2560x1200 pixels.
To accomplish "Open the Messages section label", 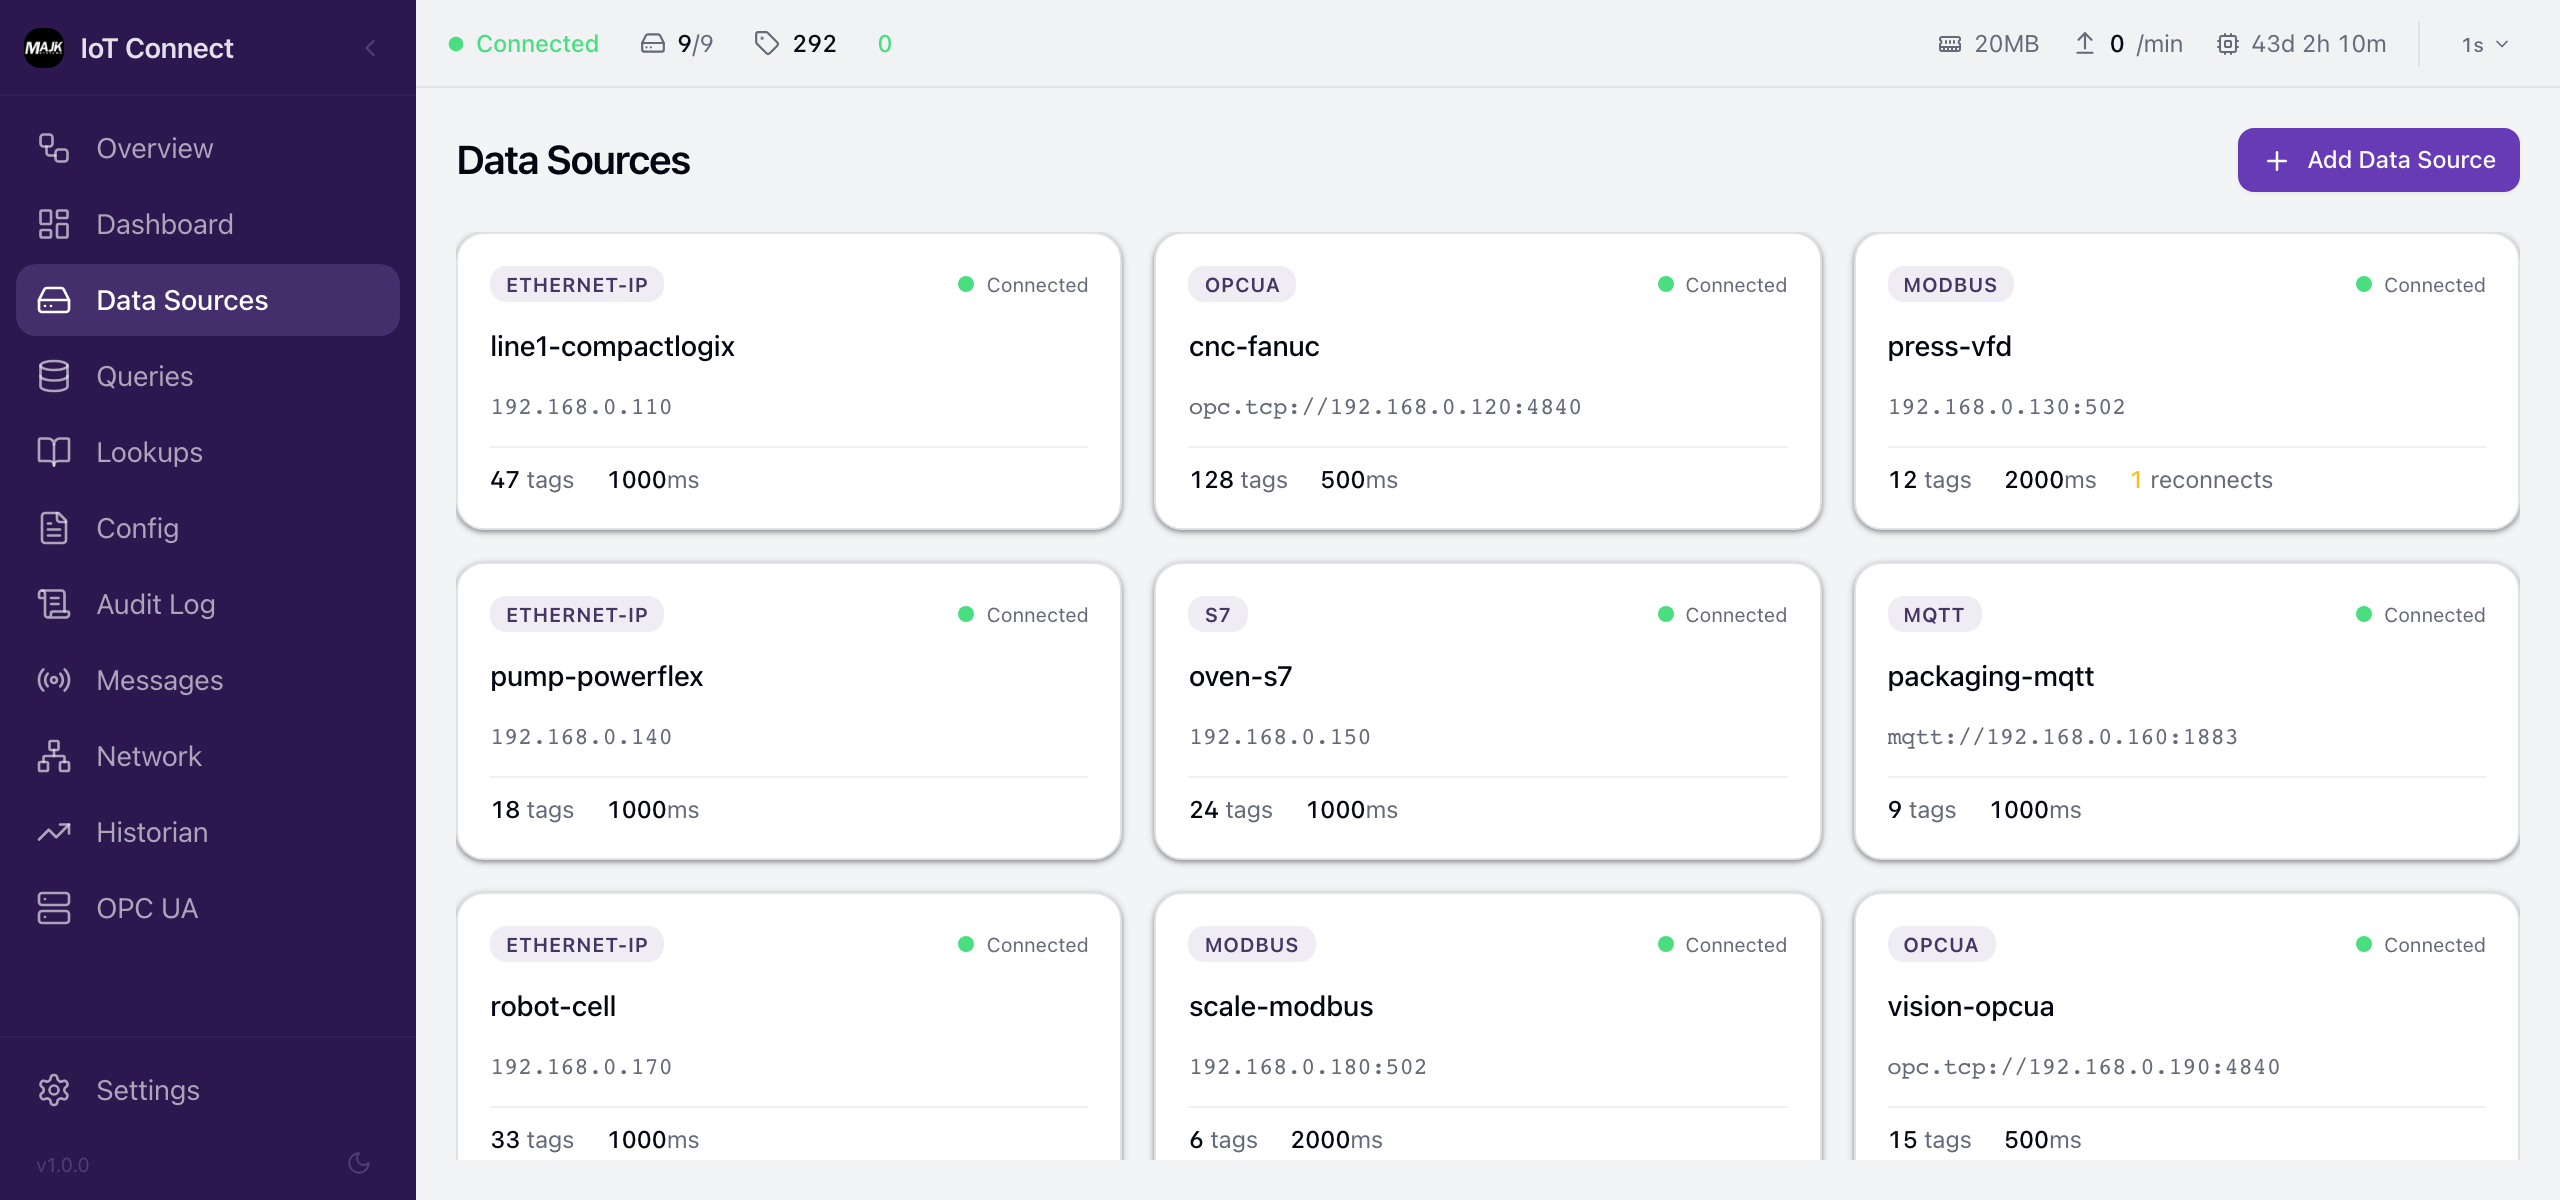I will 160,680.
